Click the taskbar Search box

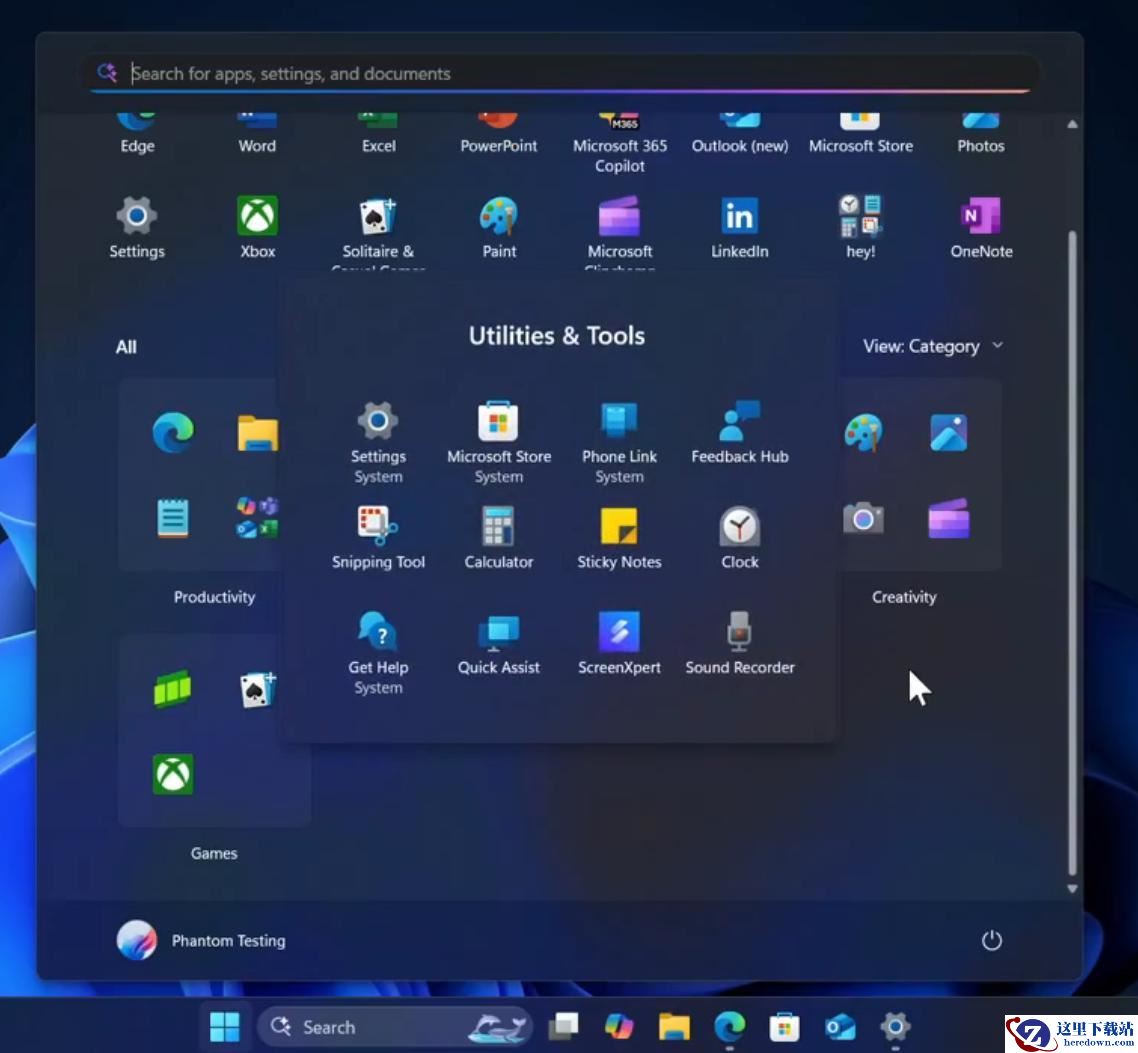click(x=395, y=1027)
